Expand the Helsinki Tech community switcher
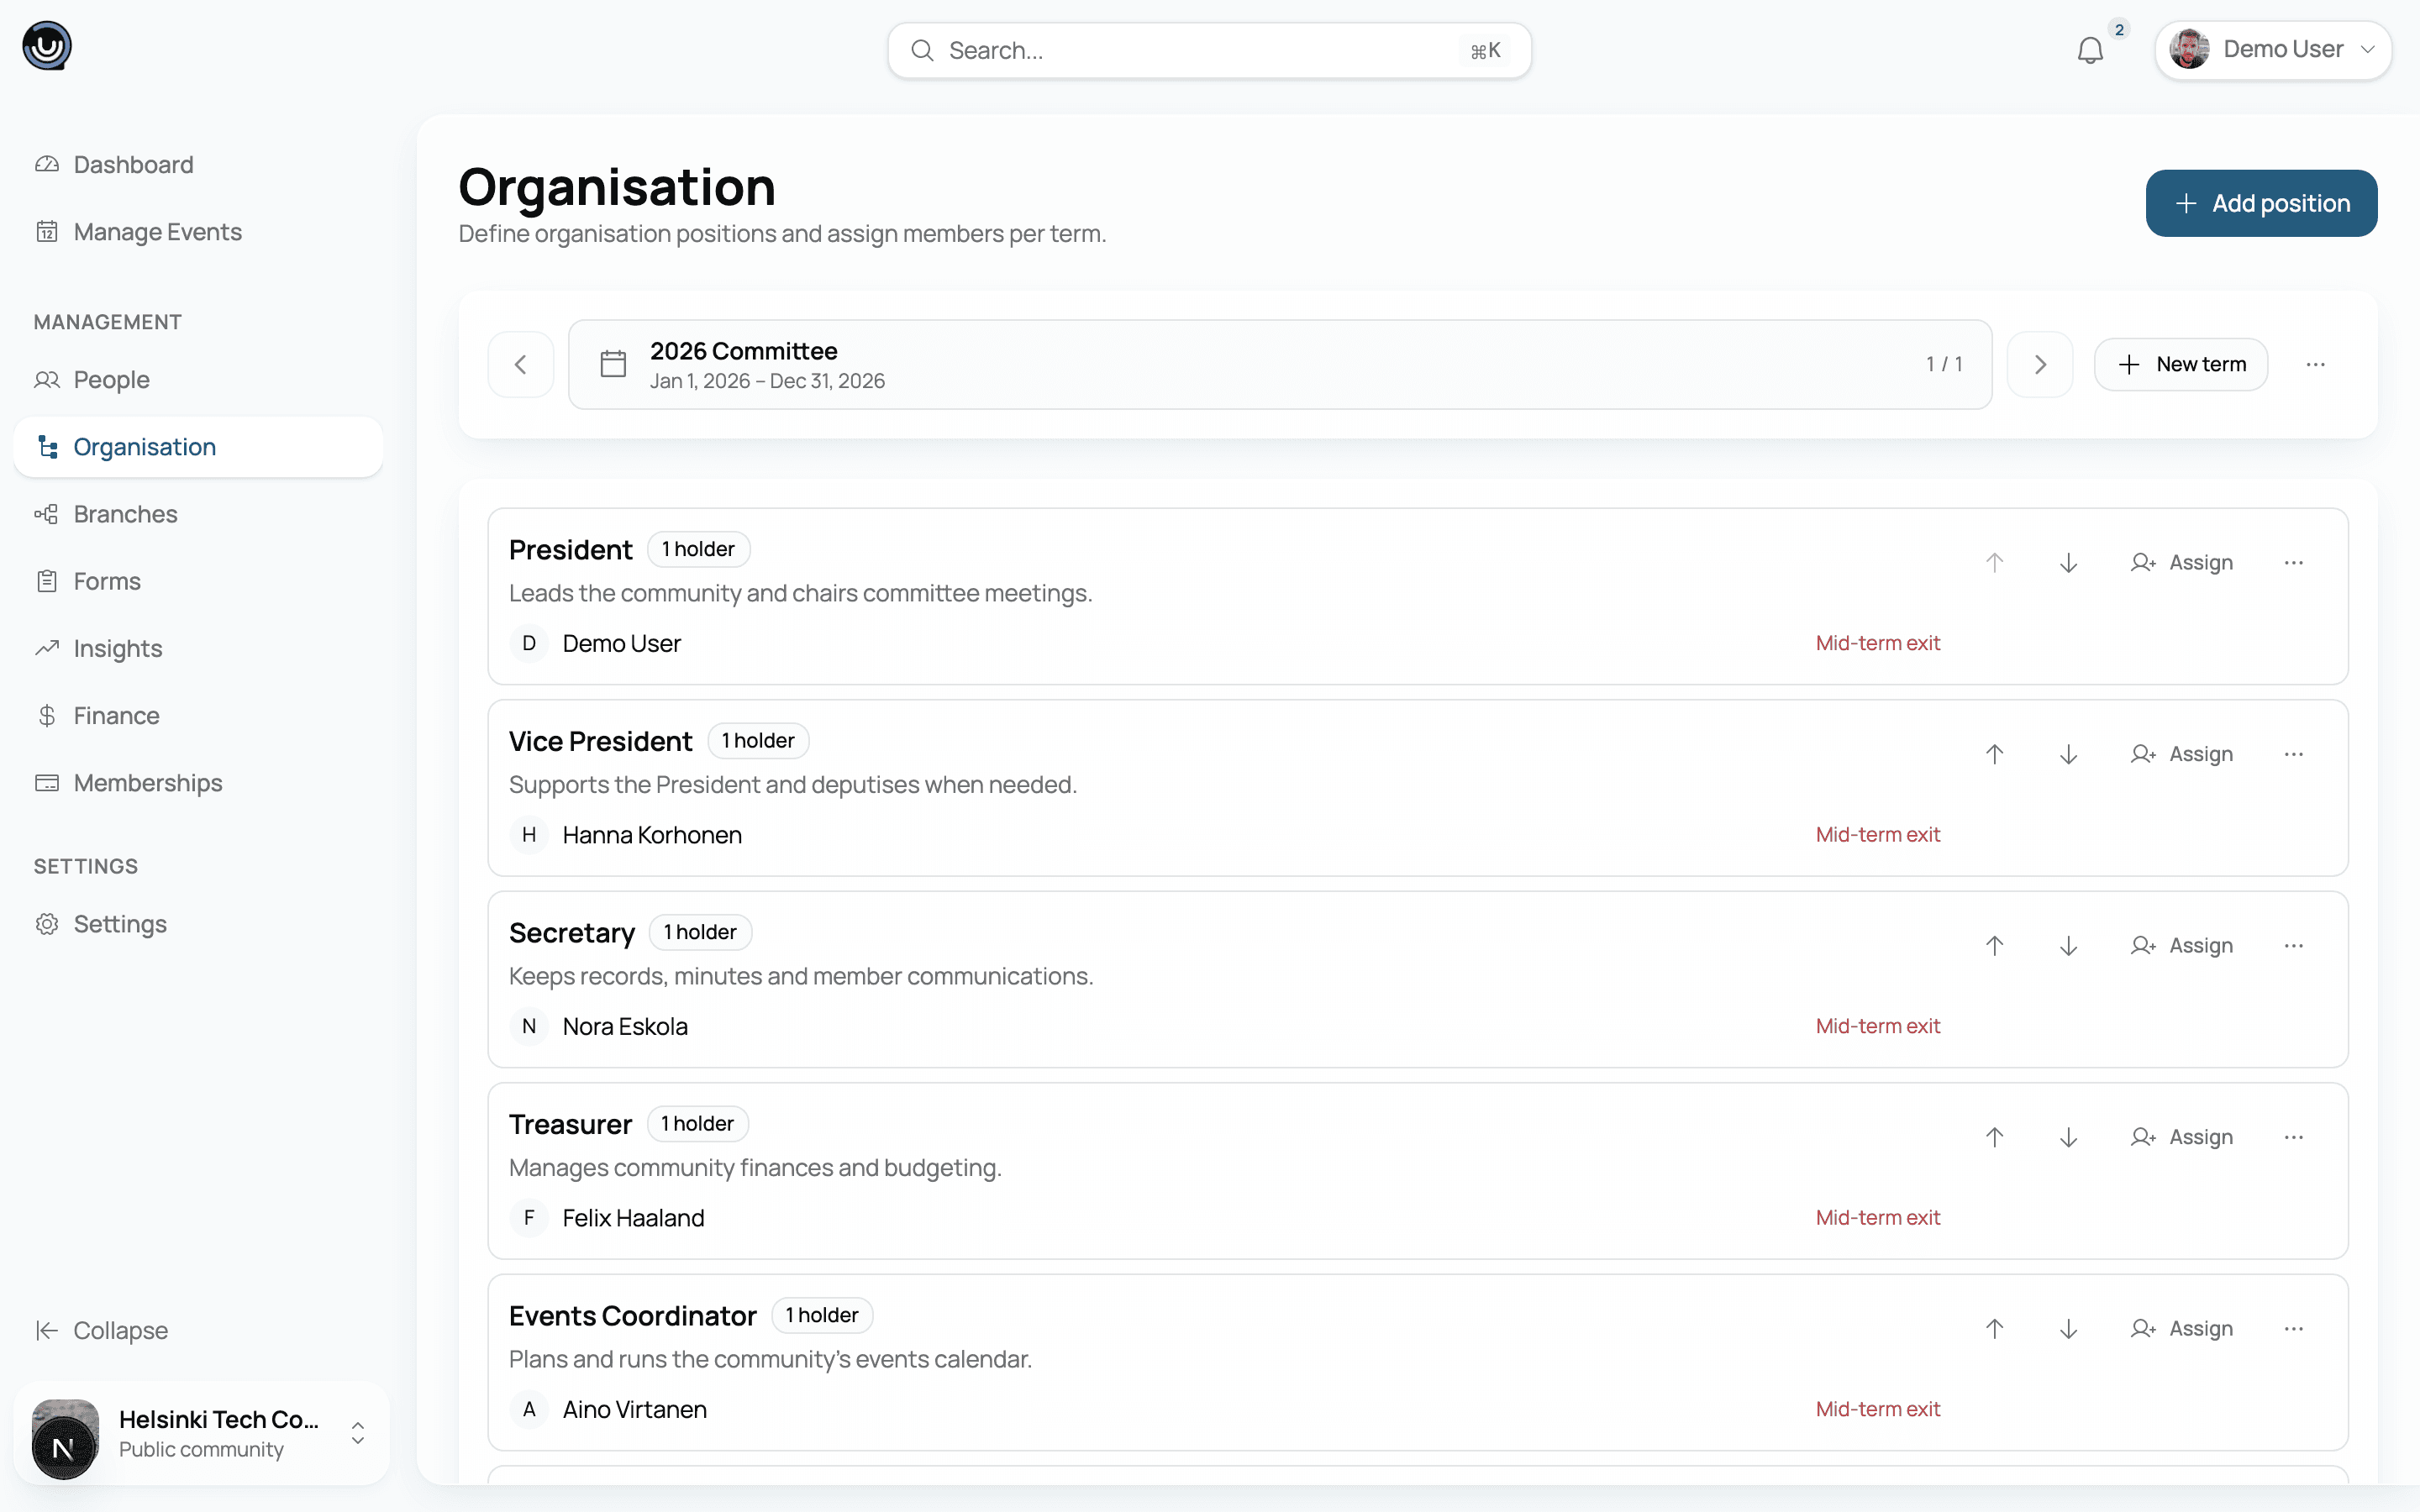Screen dimensions: 2420x1512 (x=357, y=1434)
